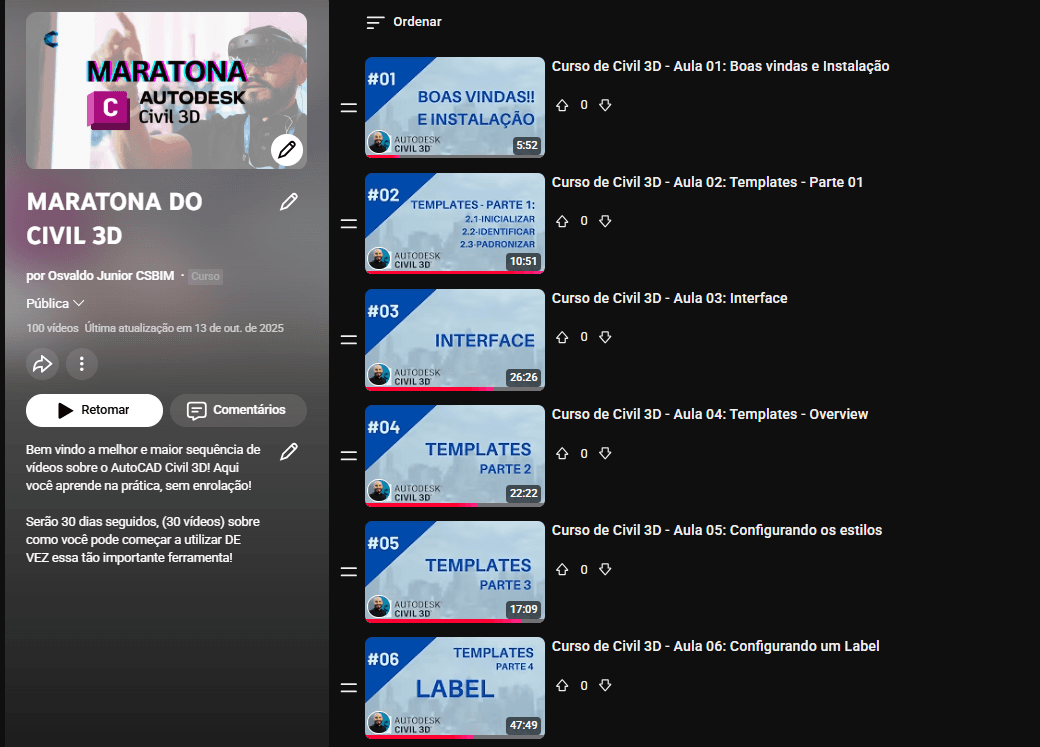The height and width of the screenshot is (747, 1040).
Task: Upvote Aula 02: Templates - Parte 01
Action: point(562,221)
